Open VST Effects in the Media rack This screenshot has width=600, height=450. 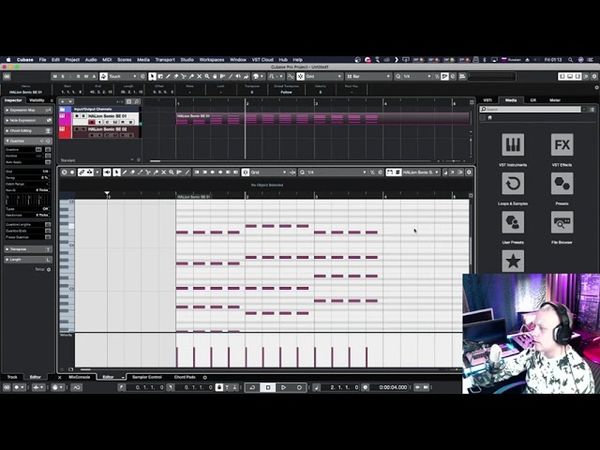pyautogui.click(x=562, y=145)
